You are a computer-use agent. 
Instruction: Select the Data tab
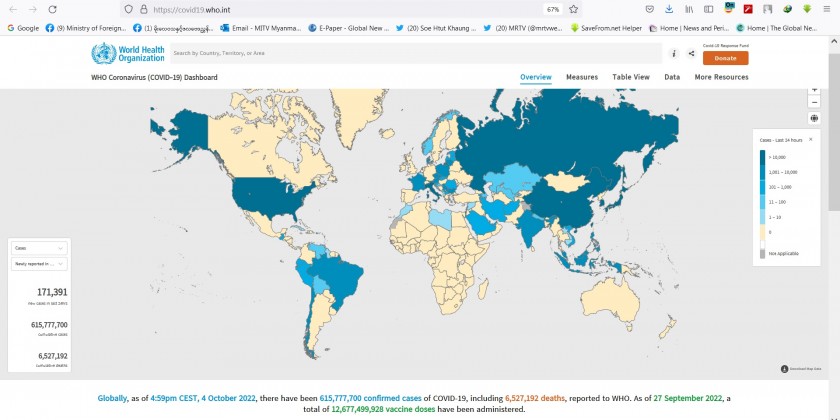[x=672, y=77]
